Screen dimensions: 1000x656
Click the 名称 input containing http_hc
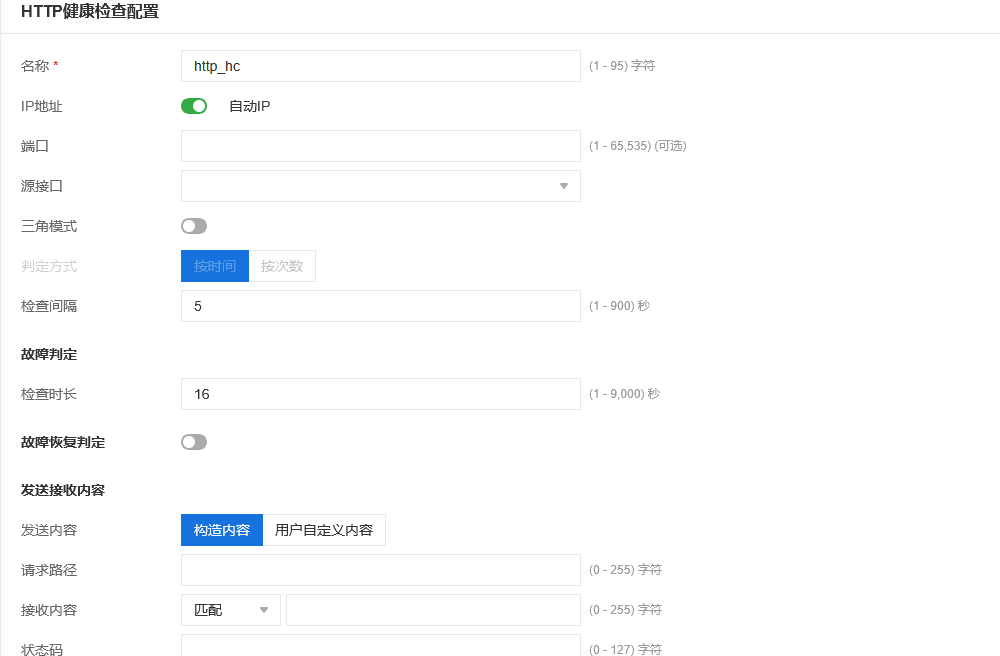pyautogui.click(x=380, y=66)
